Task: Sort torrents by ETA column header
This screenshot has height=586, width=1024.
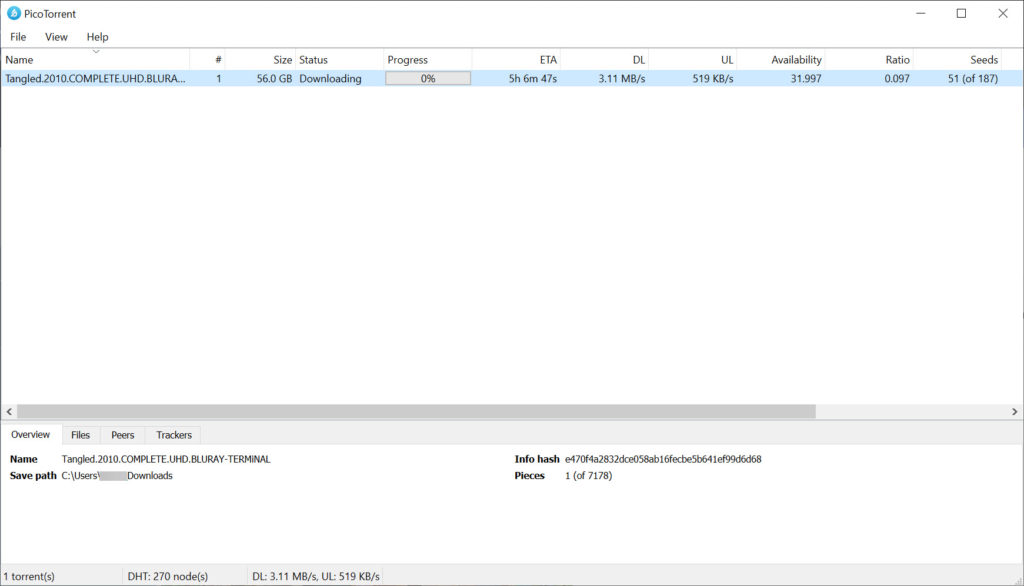Action: coord(516,59)
